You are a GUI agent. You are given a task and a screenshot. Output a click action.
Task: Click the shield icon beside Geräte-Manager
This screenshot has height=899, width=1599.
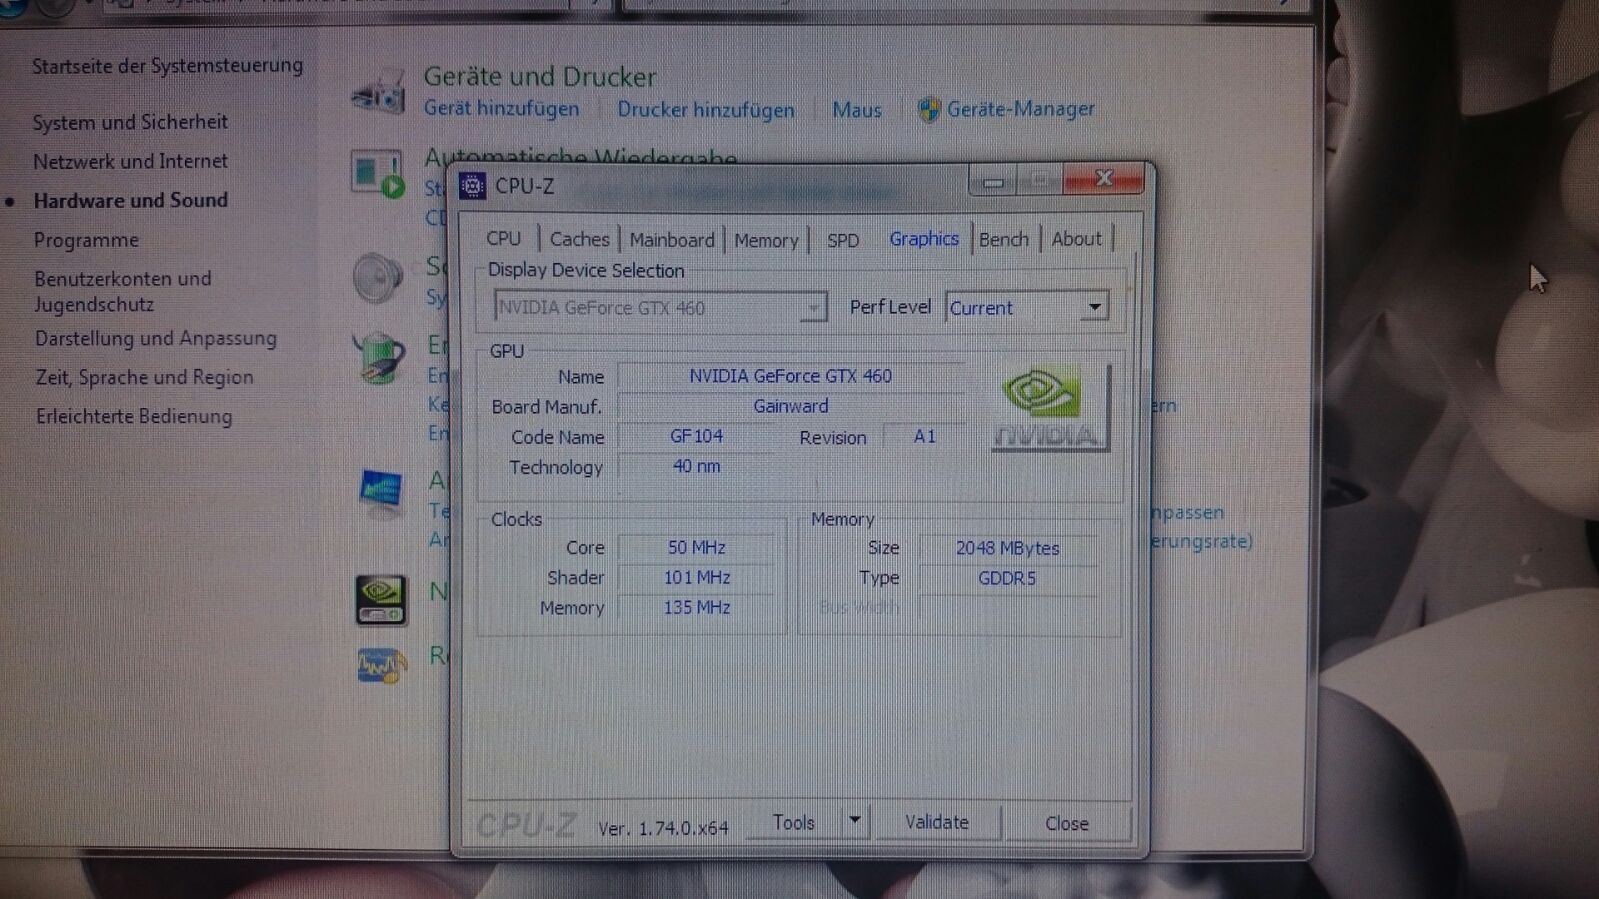point(929,109)
